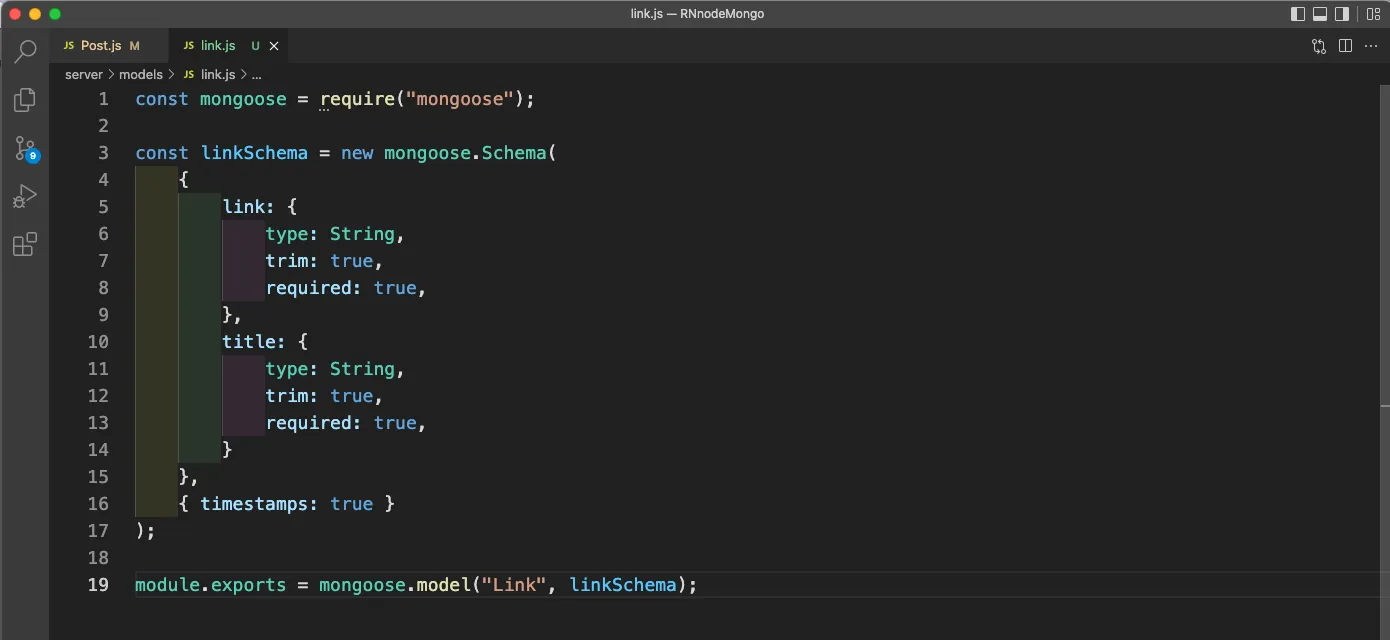Click line number 16 in gutter
This screenshot has height=640, width=1390.
tap(98, 504)
